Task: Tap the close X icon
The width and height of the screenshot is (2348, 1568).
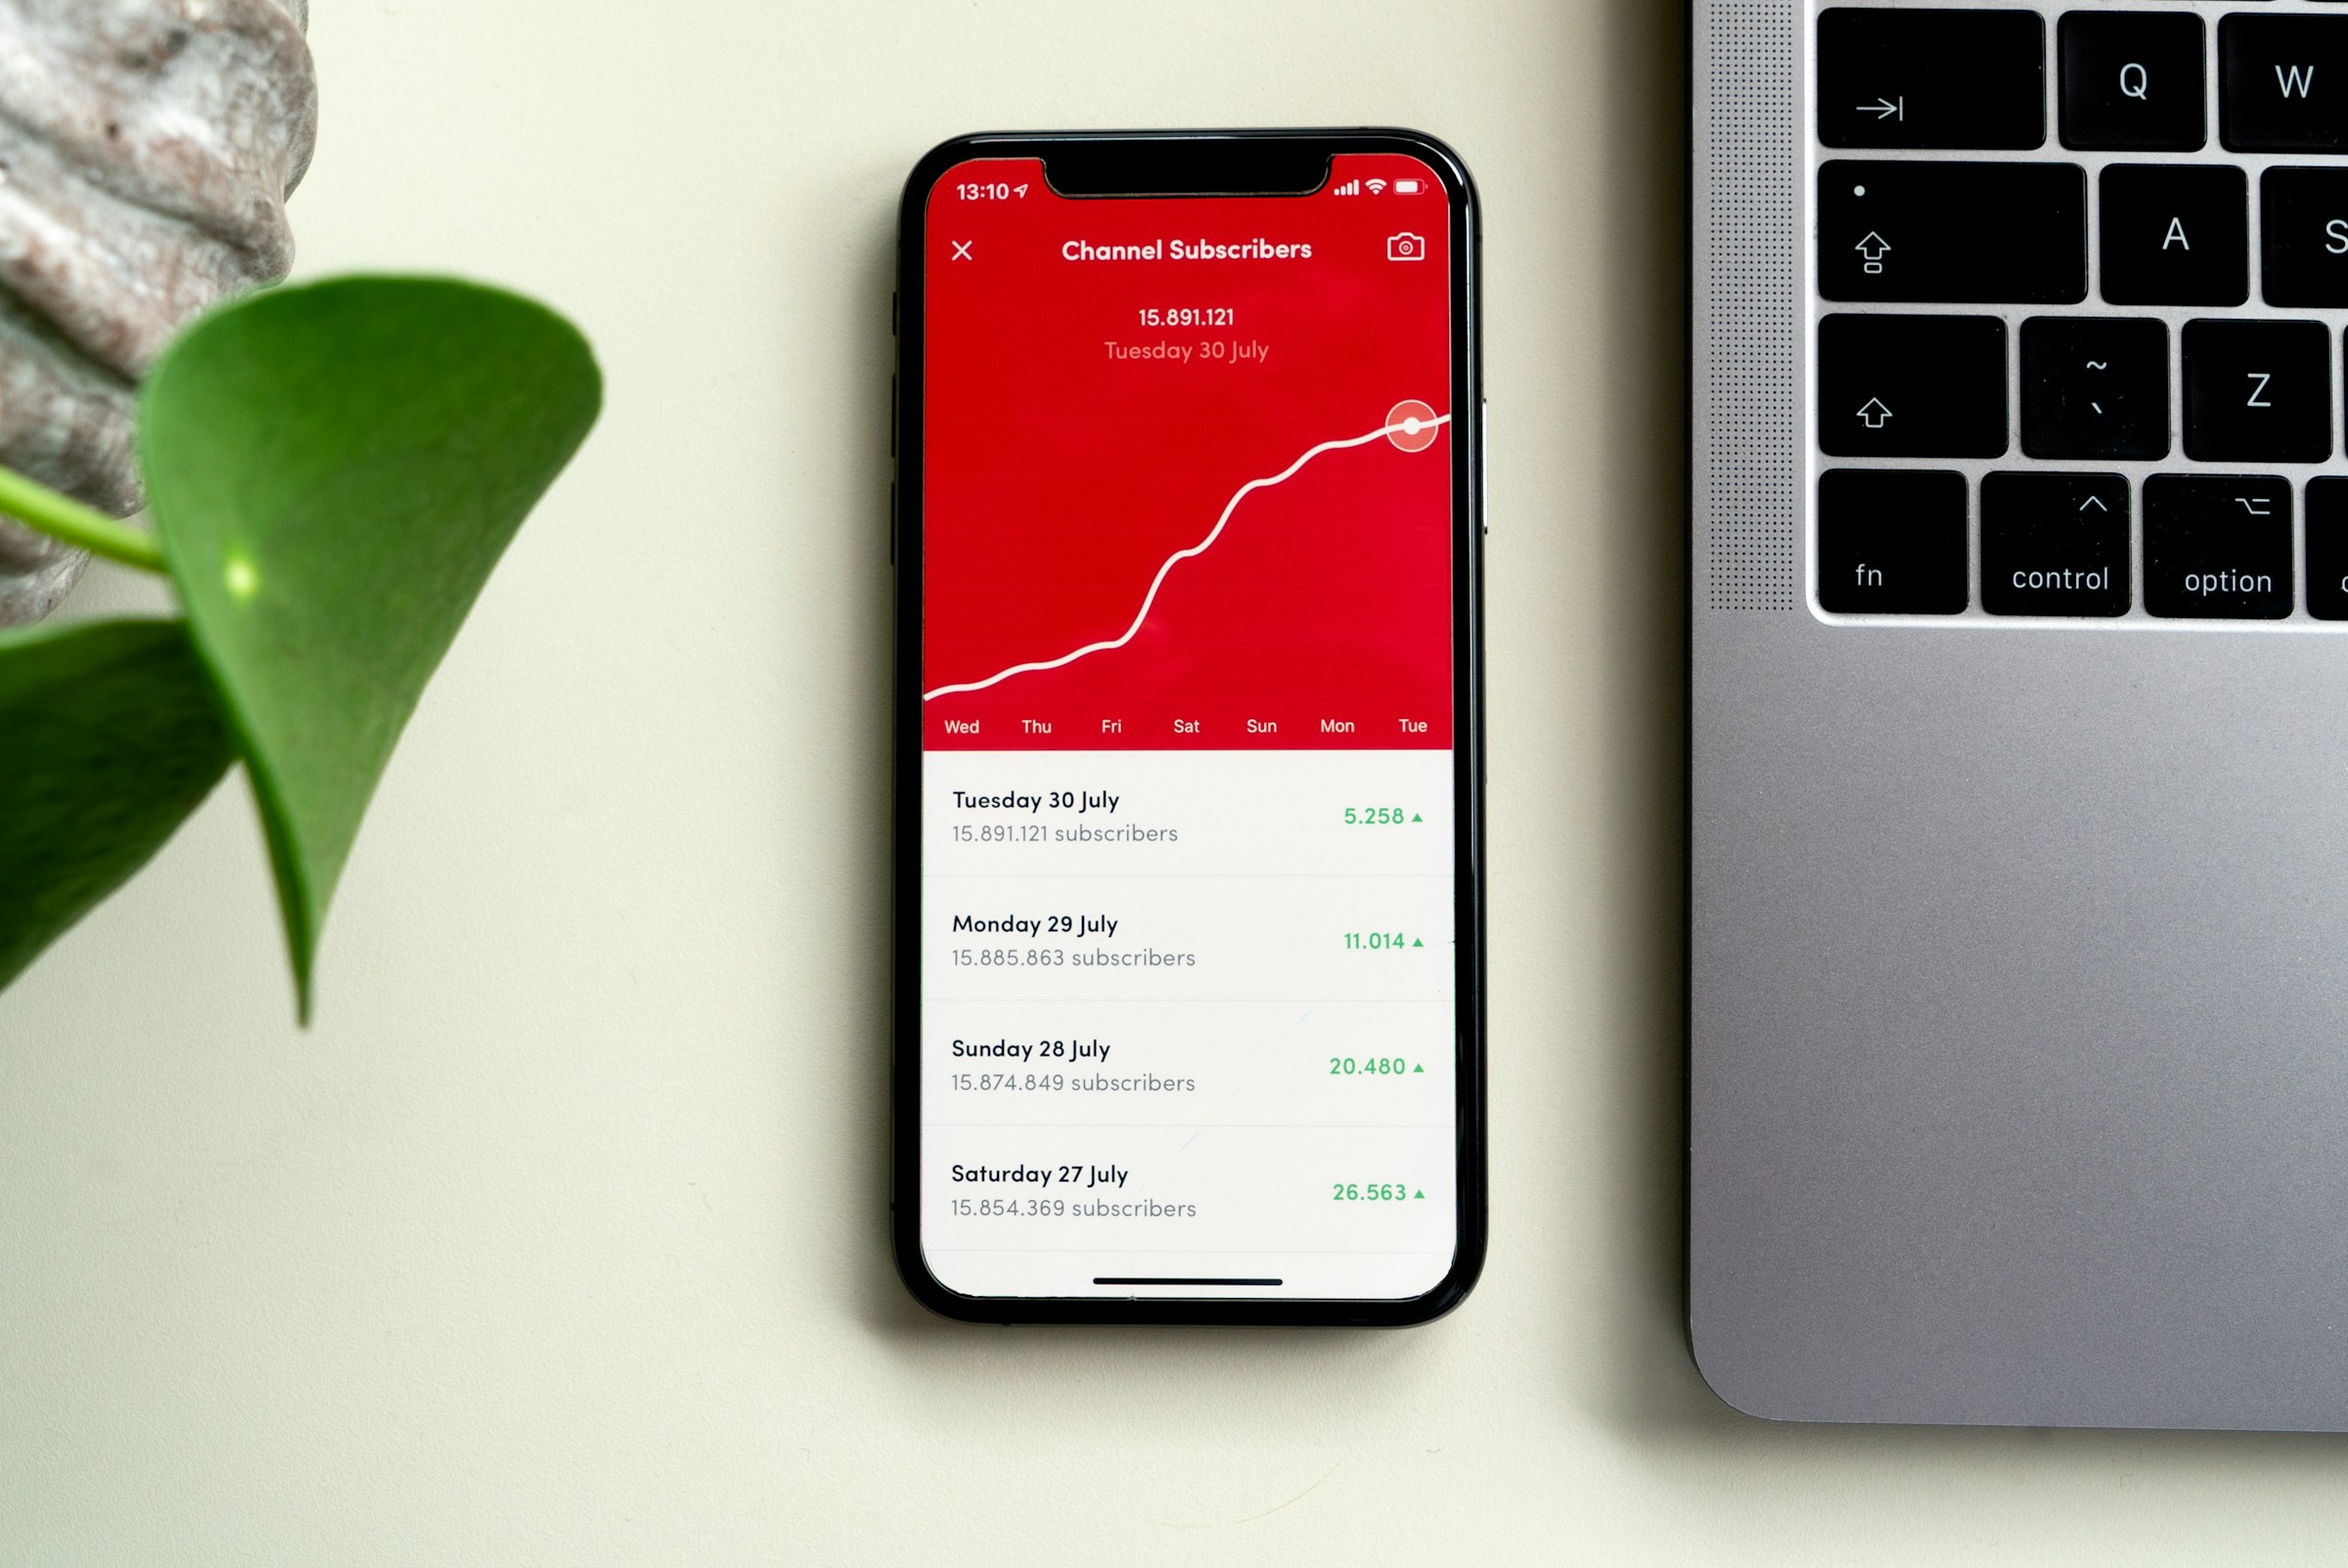Action: (961, 245)
